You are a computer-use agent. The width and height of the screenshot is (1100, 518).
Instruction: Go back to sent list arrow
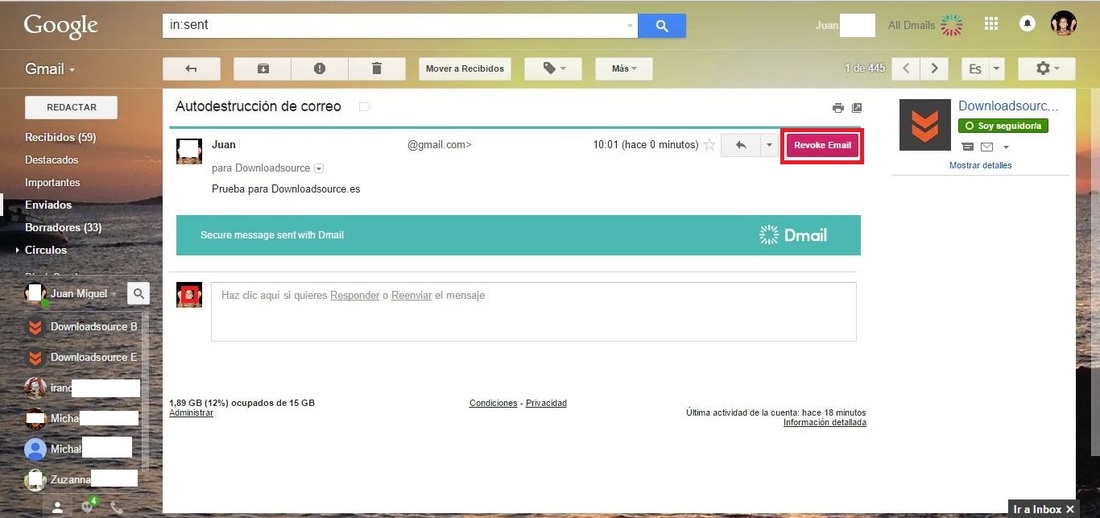coord(192,69)
